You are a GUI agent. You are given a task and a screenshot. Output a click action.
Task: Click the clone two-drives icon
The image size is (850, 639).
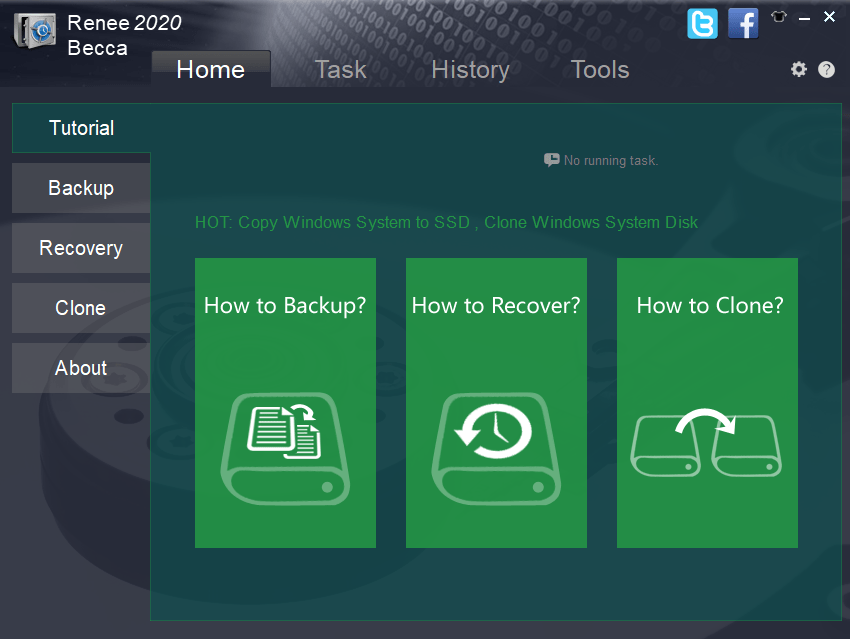[x=706, y=442]
